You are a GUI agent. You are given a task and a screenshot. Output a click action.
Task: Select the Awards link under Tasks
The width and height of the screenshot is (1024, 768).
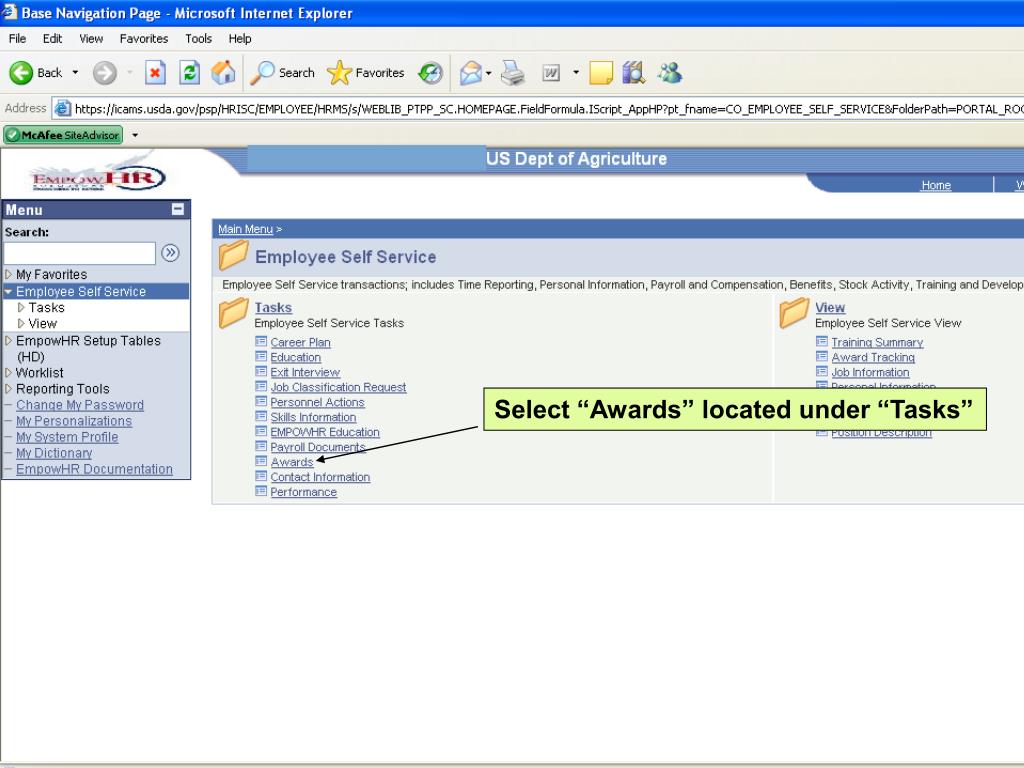pyautogui.click(x=291, y=462)
